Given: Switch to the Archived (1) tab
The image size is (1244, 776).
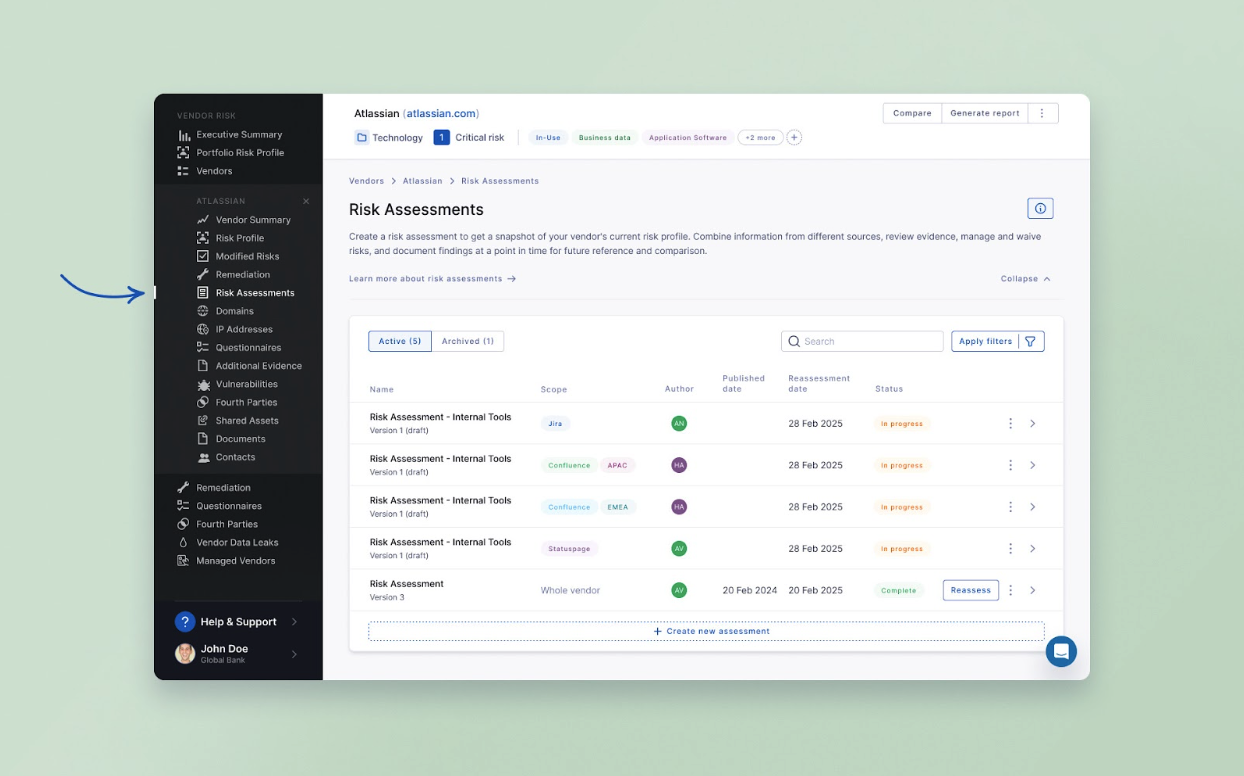Looking at the screenshot, I should click(468, 341).
